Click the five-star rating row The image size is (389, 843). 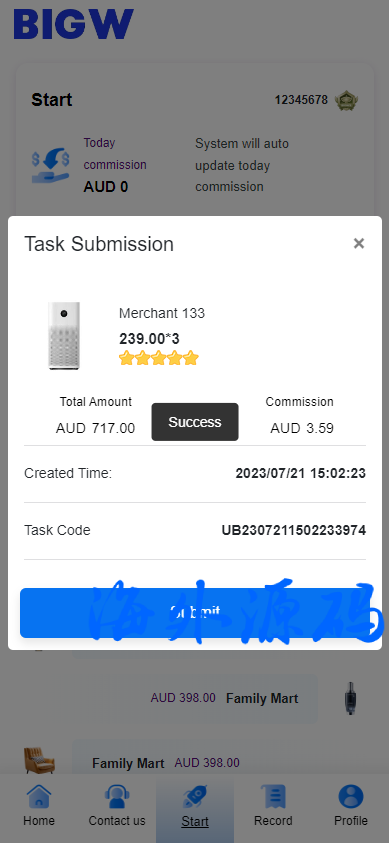159,358
